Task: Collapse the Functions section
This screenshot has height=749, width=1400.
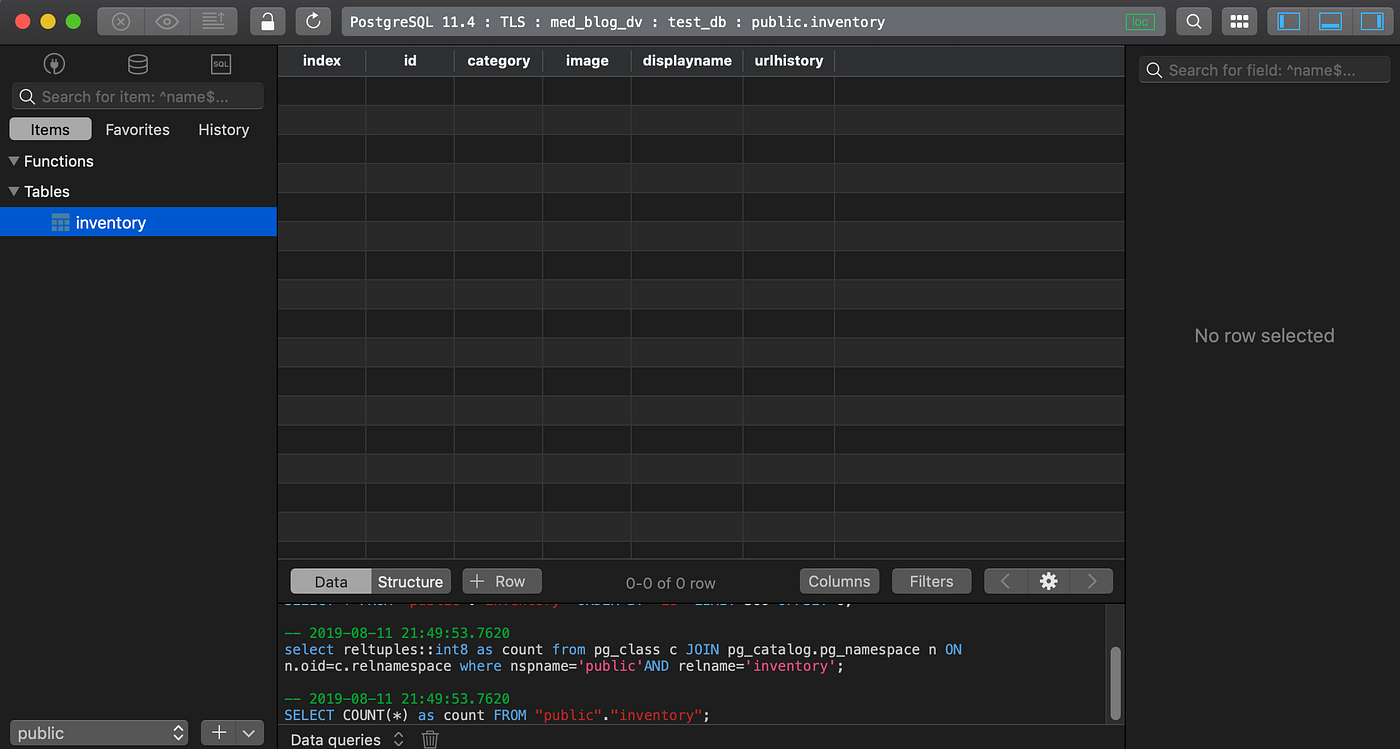Action: tap(13, 161)
